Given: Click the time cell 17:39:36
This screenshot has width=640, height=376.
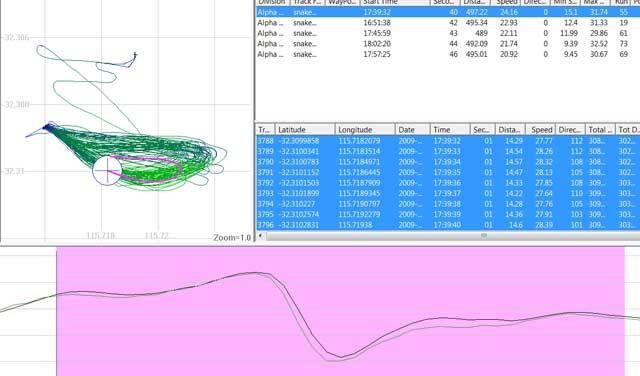Looking at the screenshot, I should pyautogui.click(x=447, y=183).
